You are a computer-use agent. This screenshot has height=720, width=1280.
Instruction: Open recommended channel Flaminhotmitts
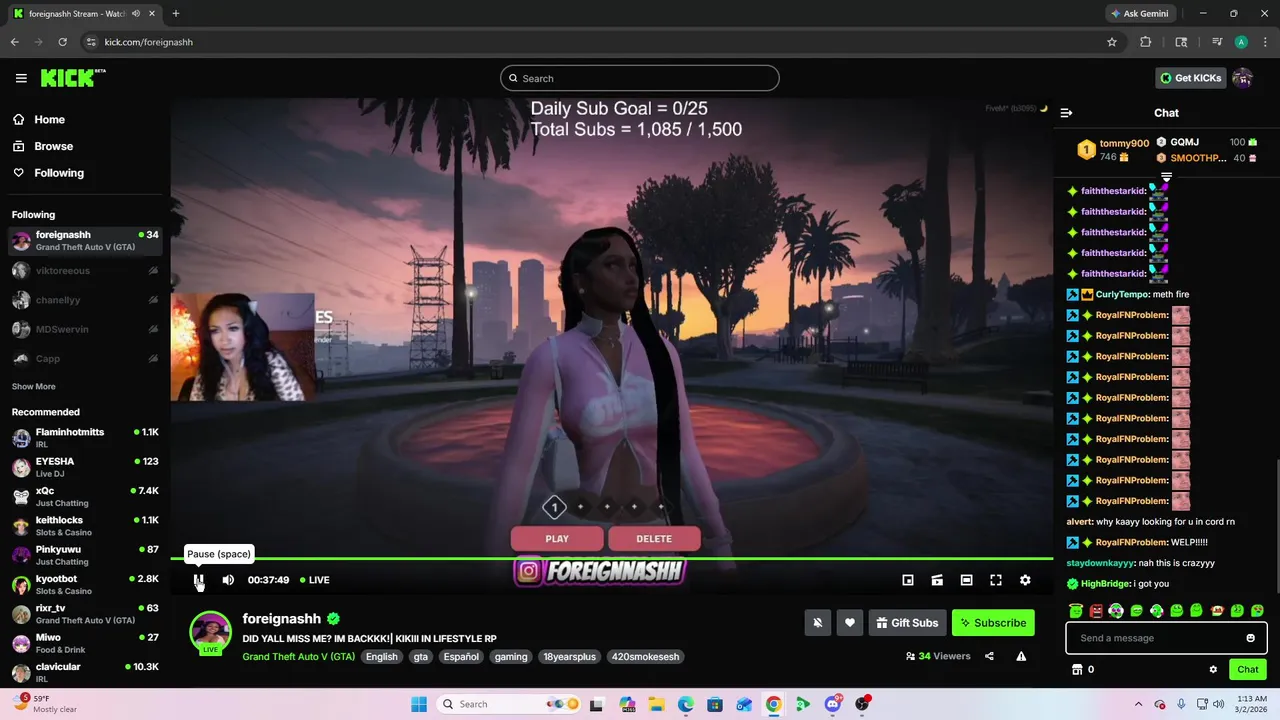(x=85, y=438)
